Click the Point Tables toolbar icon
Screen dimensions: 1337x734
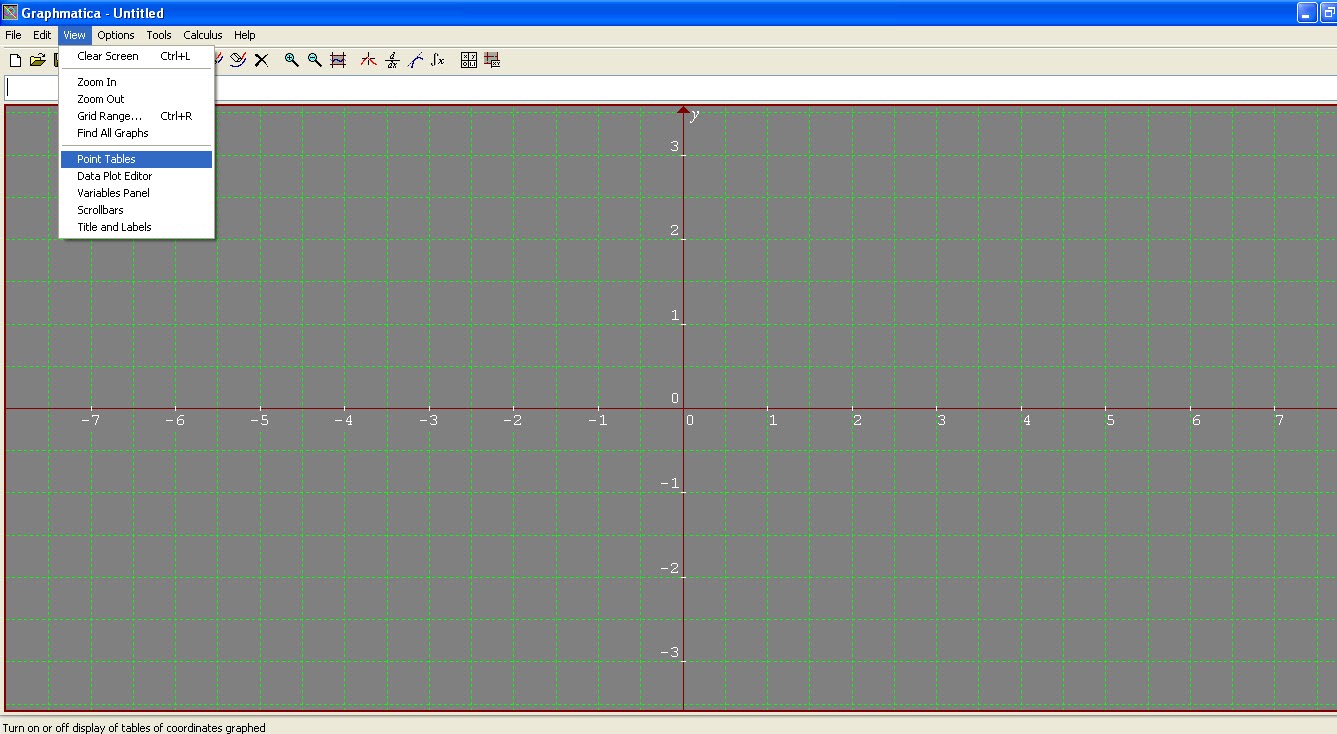(x=468, y=60)
